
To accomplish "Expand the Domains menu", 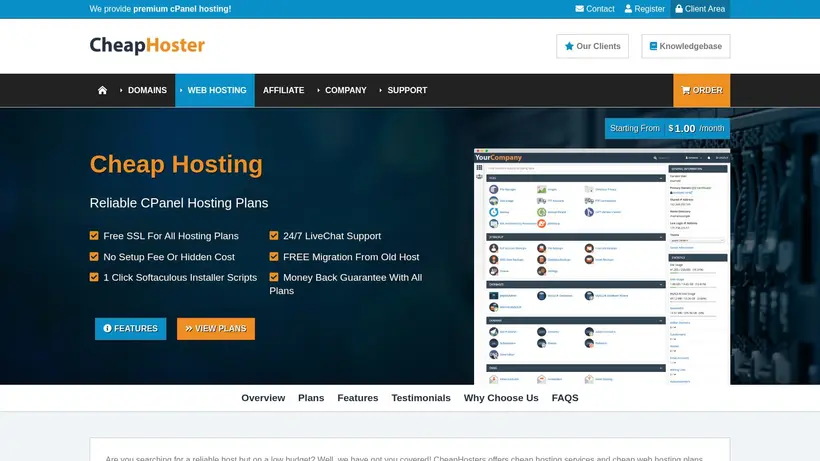I will [143, 90].
